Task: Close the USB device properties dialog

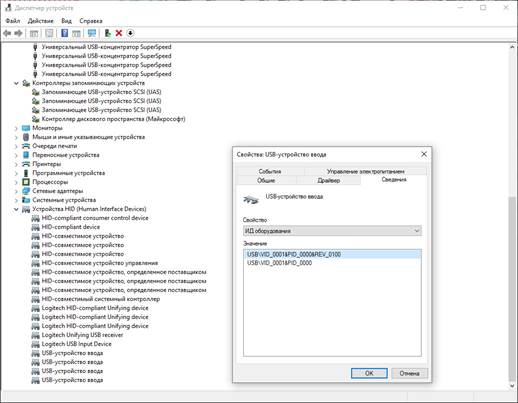Action: pyautogui.click(x=424, y=154)
